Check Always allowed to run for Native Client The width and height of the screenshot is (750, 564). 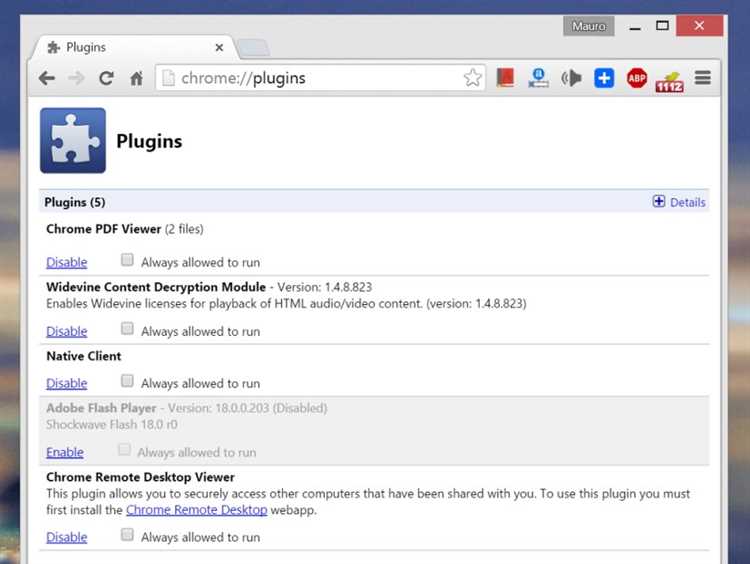click(x=127, y=381)
